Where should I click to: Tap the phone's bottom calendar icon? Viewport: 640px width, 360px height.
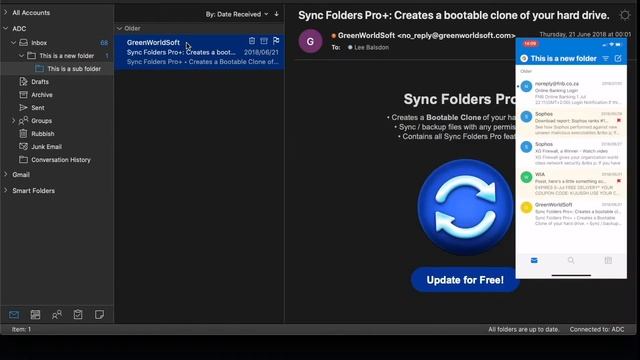click(608, 260)
